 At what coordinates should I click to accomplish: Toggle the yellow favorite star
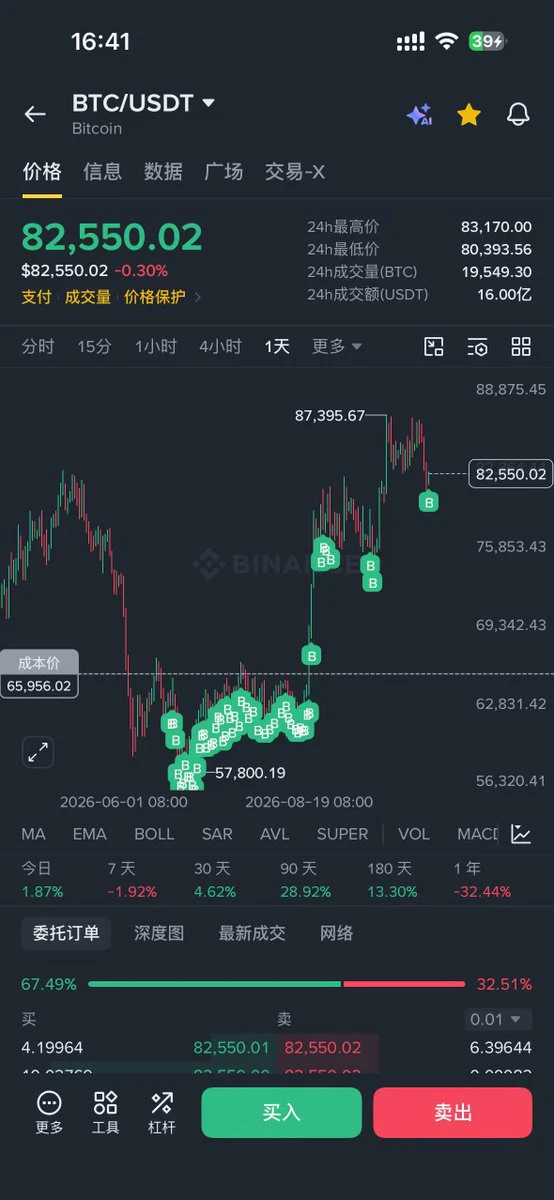469,114
